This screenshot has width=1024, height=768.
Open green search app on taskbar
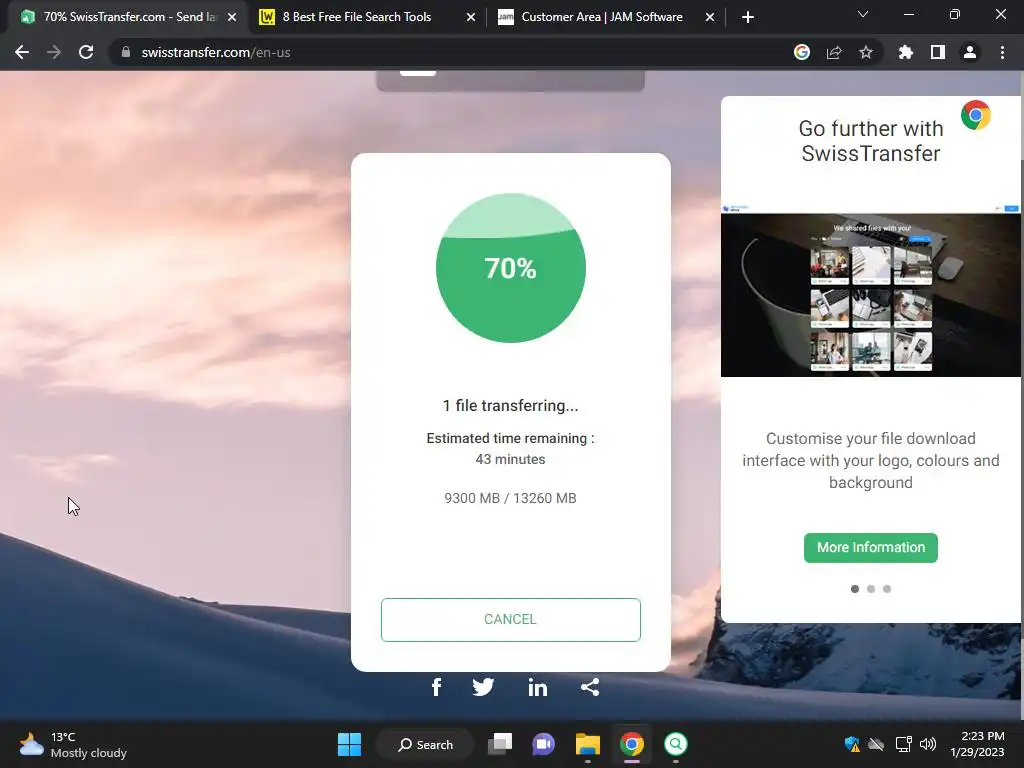(x=676, y=744)
